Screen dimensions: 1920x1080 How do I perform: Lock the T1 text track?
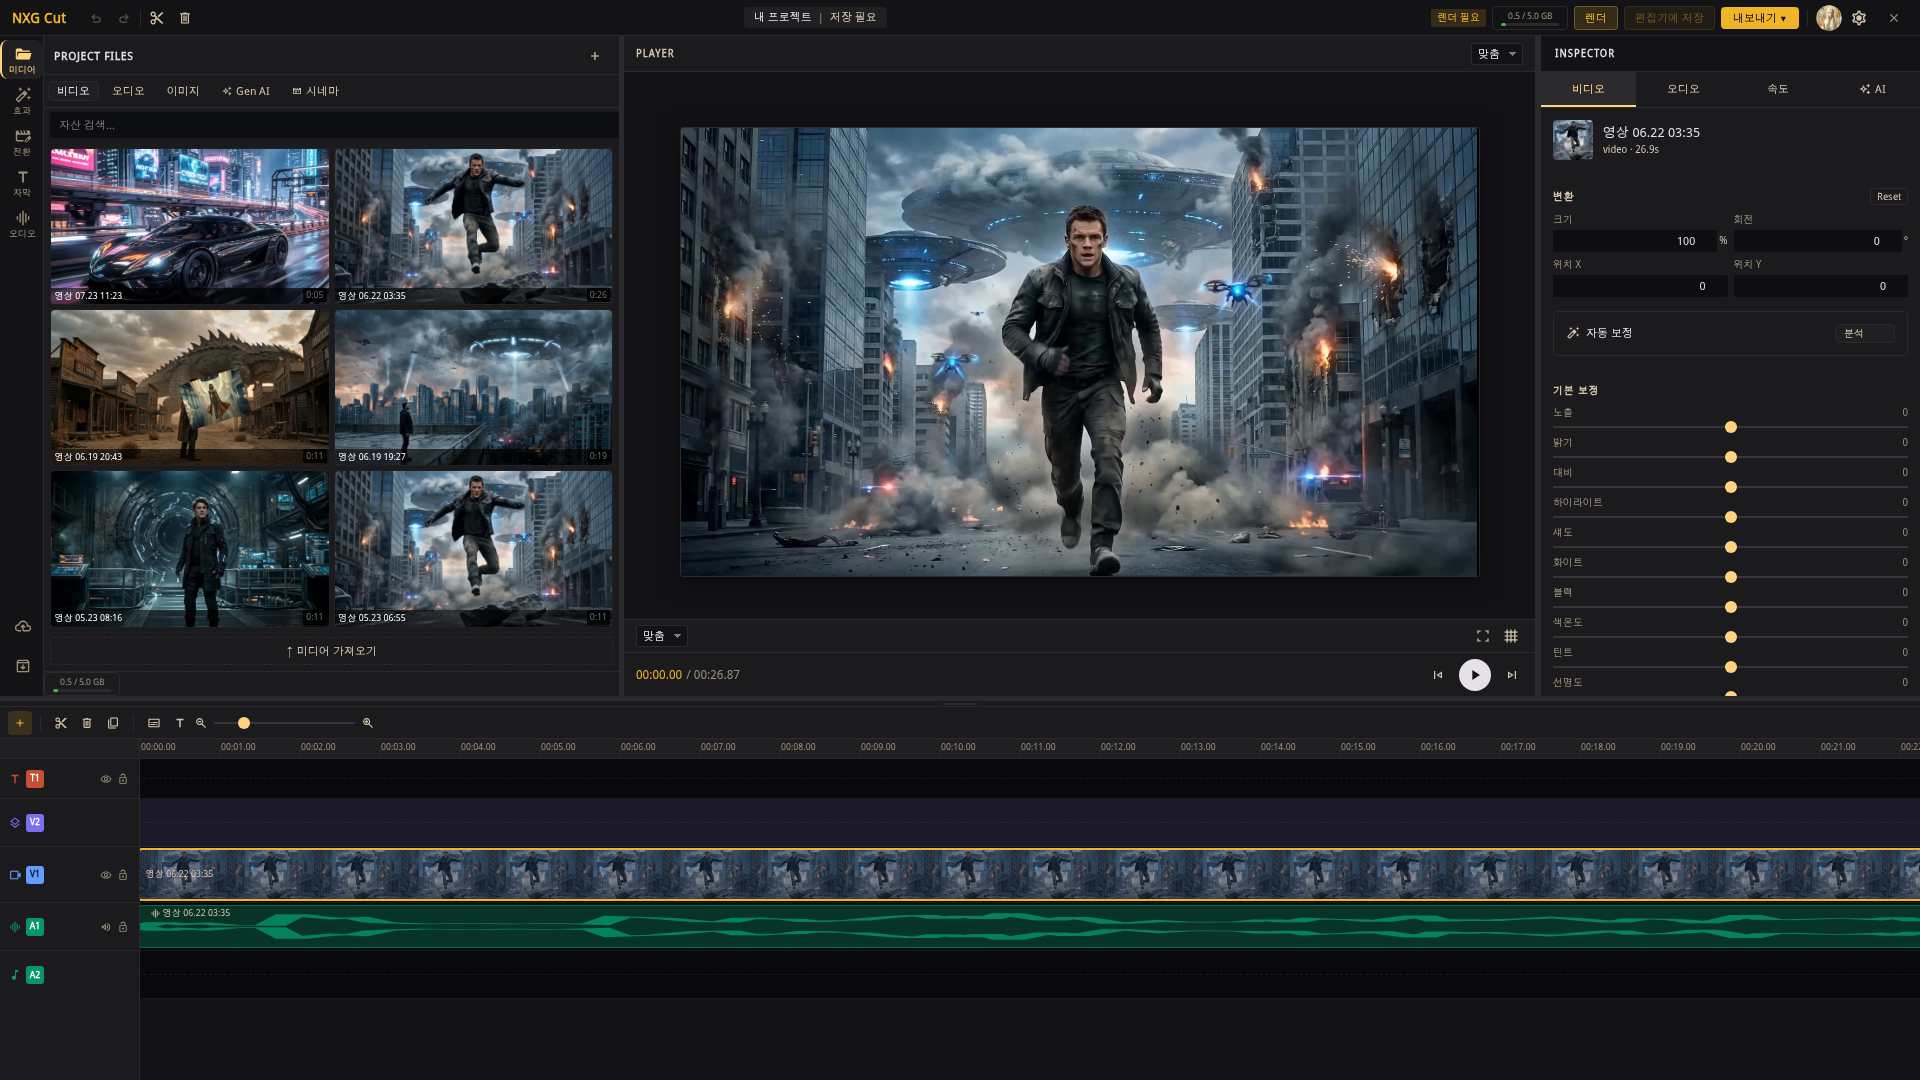coord(123,779)
